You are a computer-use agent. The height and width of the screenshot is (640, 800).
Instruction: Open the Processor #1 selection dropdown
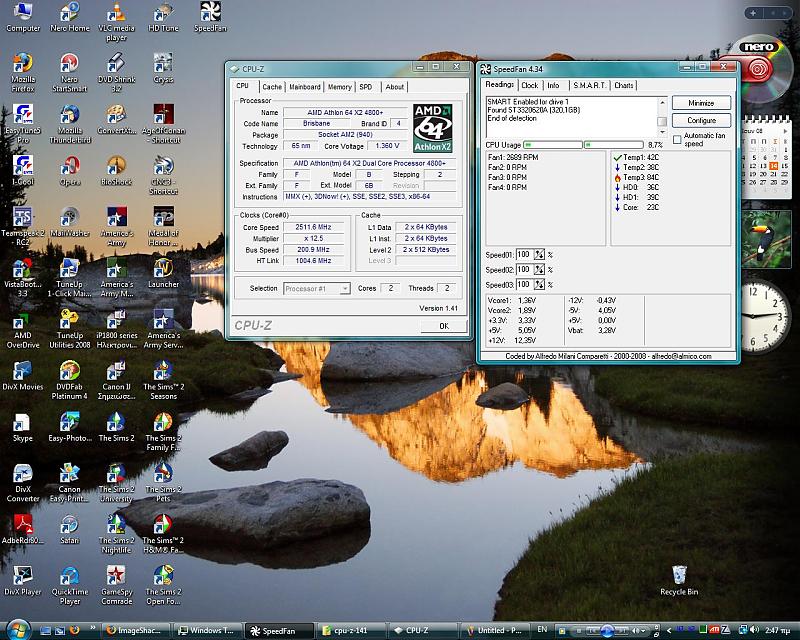click(316, 288)
